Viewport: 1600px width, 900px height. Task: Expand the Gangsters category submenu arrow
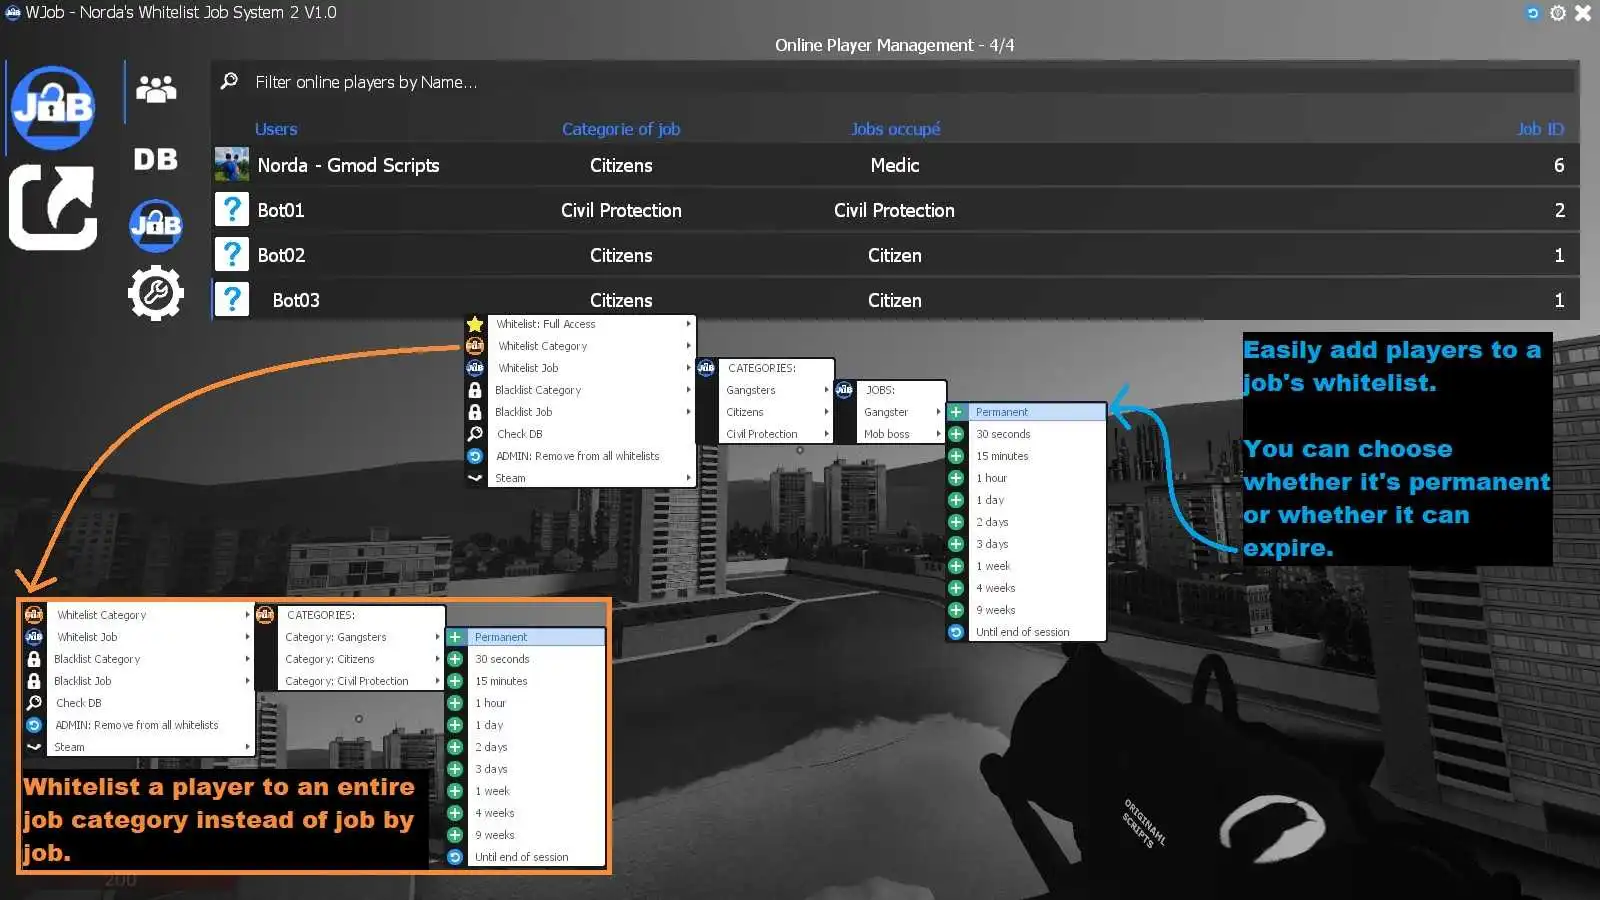(826, 389)
